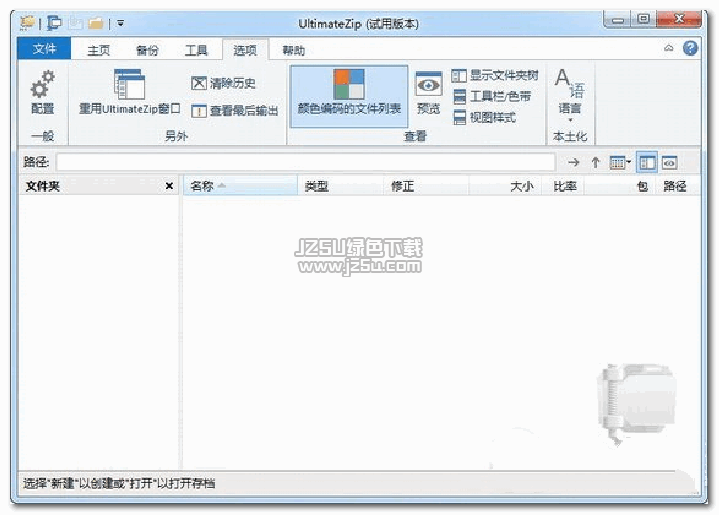The width and height of the screenshot is (719, 515).
Task: Click 查看最后输出 view last output
Action: 234,111
